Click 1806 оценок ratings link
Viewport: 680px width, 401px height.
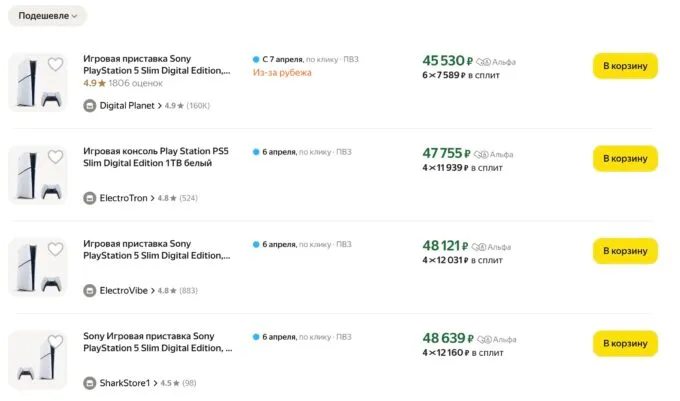[135, 84]
